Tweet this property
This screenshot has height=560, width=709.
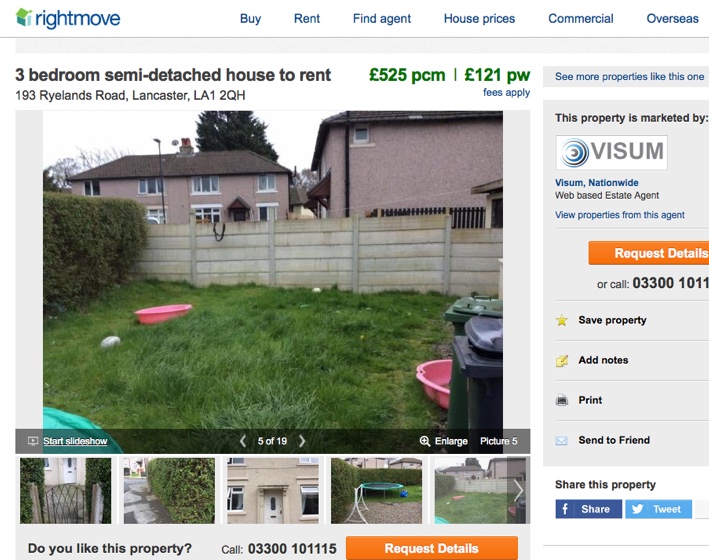(658, 509)
